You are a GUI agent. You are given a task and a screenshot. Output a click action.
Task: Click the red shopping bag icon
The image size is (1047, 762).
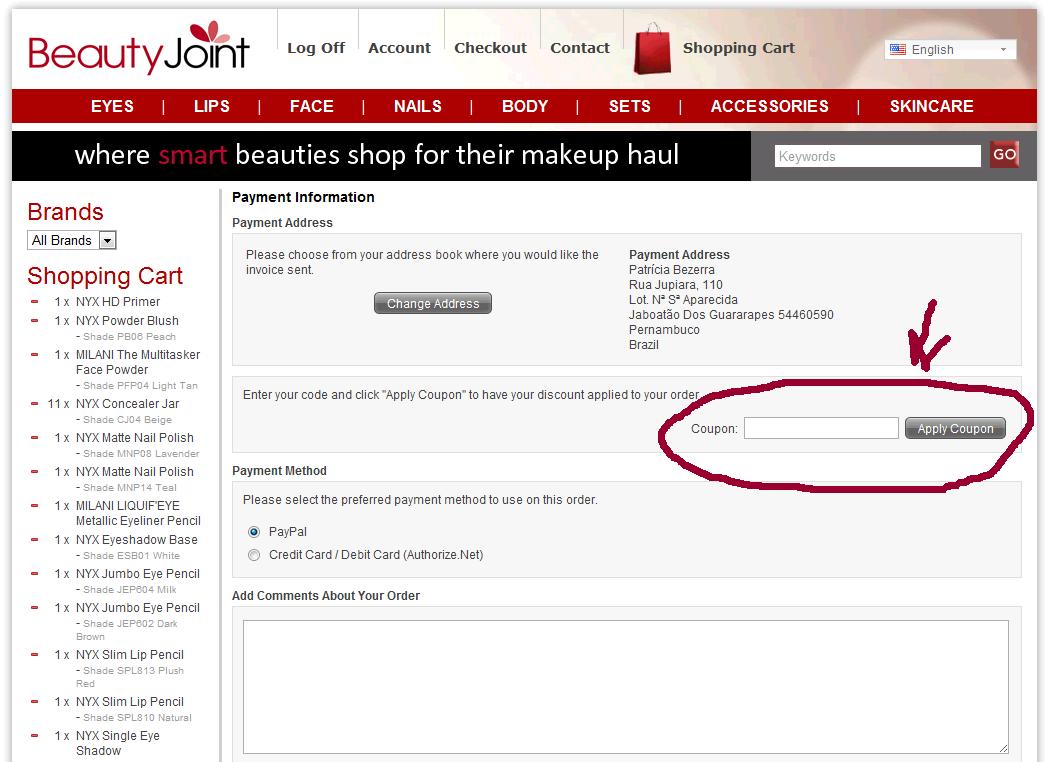[652, 49]
